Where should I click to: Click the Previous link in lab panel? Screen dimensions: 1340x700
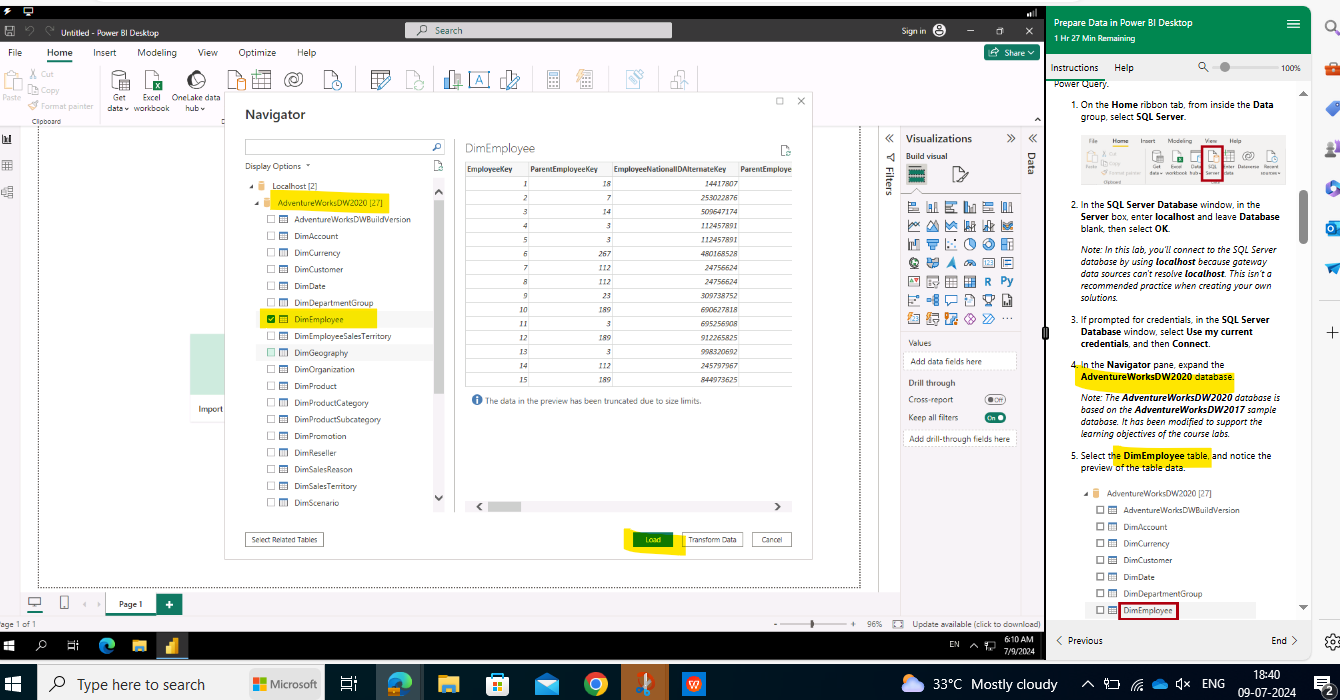click(x=1080, y=641)
